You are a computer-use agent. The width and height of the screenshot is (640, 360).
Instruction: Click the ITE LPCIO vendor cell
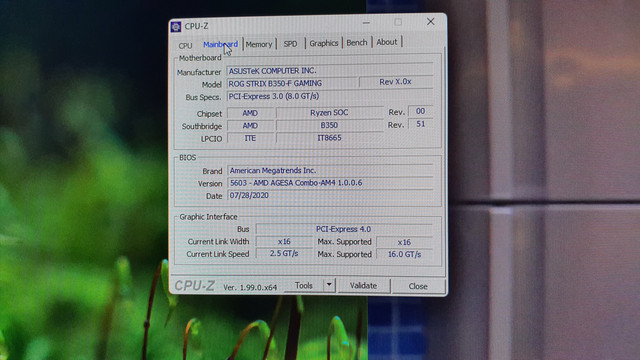coord(250,138)
